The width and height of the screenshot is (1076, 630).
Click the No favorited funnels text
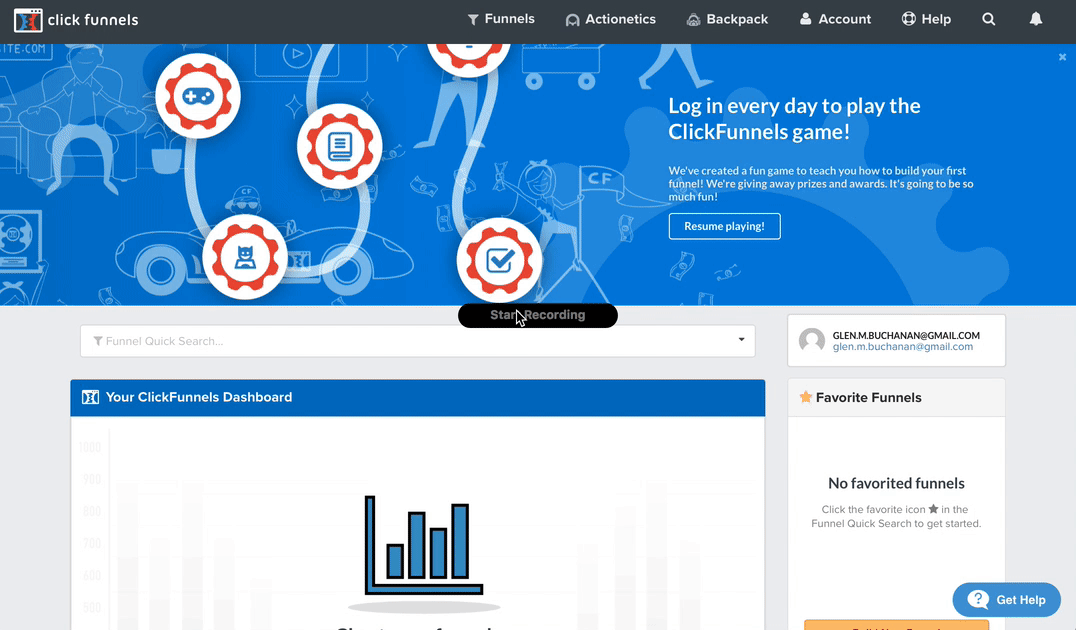896,483
